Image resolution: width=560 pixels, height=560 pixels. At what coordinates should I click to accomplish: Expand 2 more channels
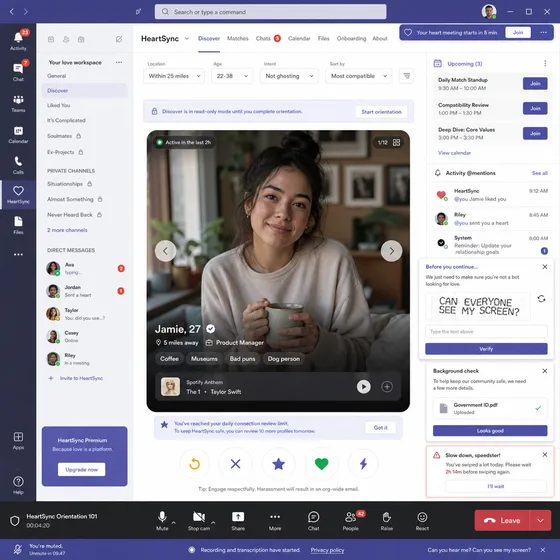(67, 230)
